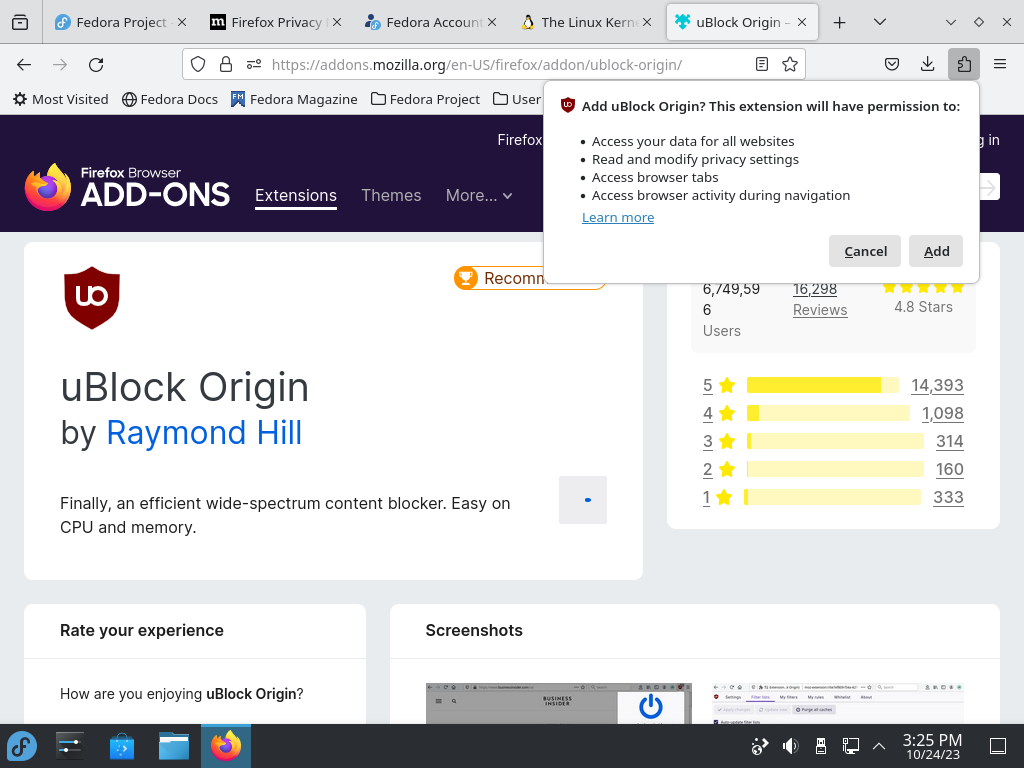Open the clock and calendar in taskbar
Screen dimensions: 1024x768
click(933, 746)
